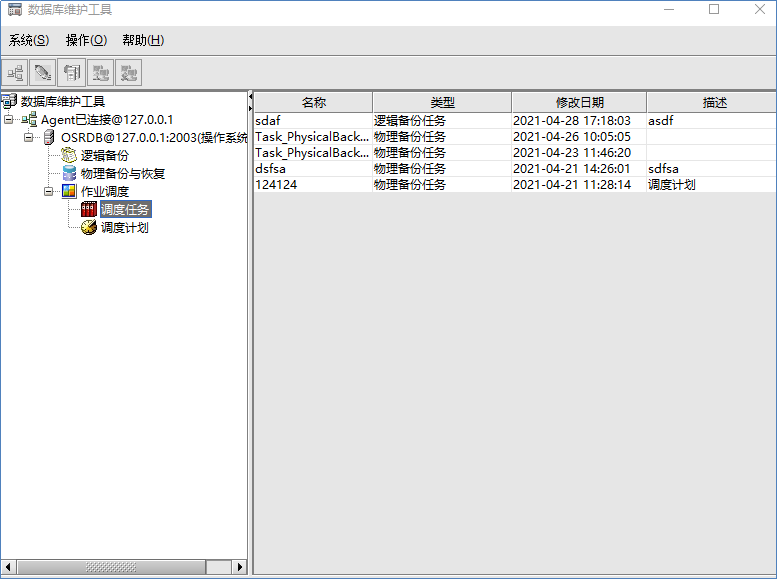The image size is (778, 579).
Task: Select the 调度计划 tree item
Action: [x=125, y=227]
